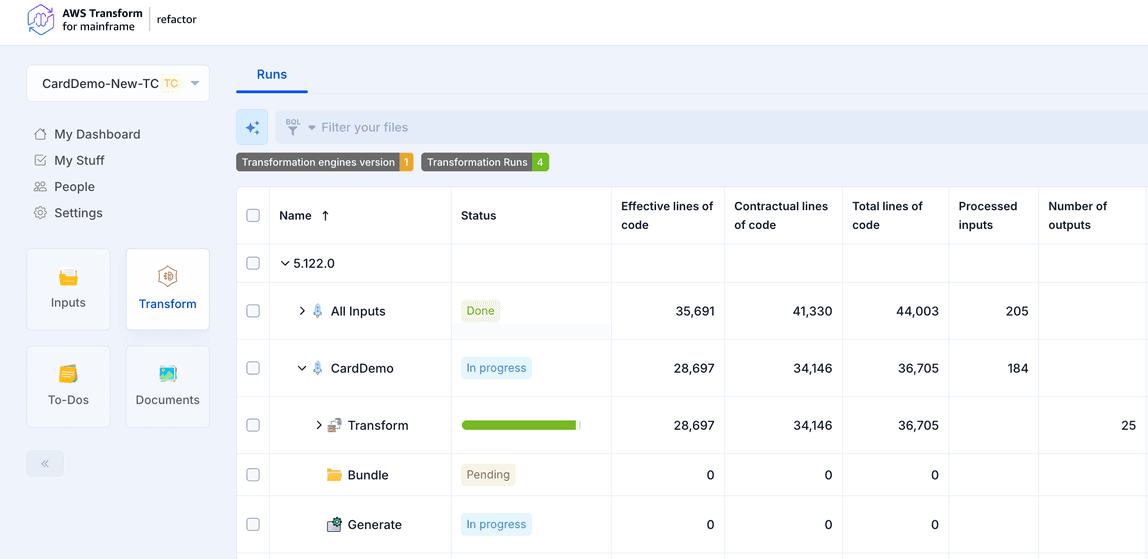The height and width of the screenshot is (559, 1148).
Task: Click the Documents pictures icon
Action: coord(168,374)
